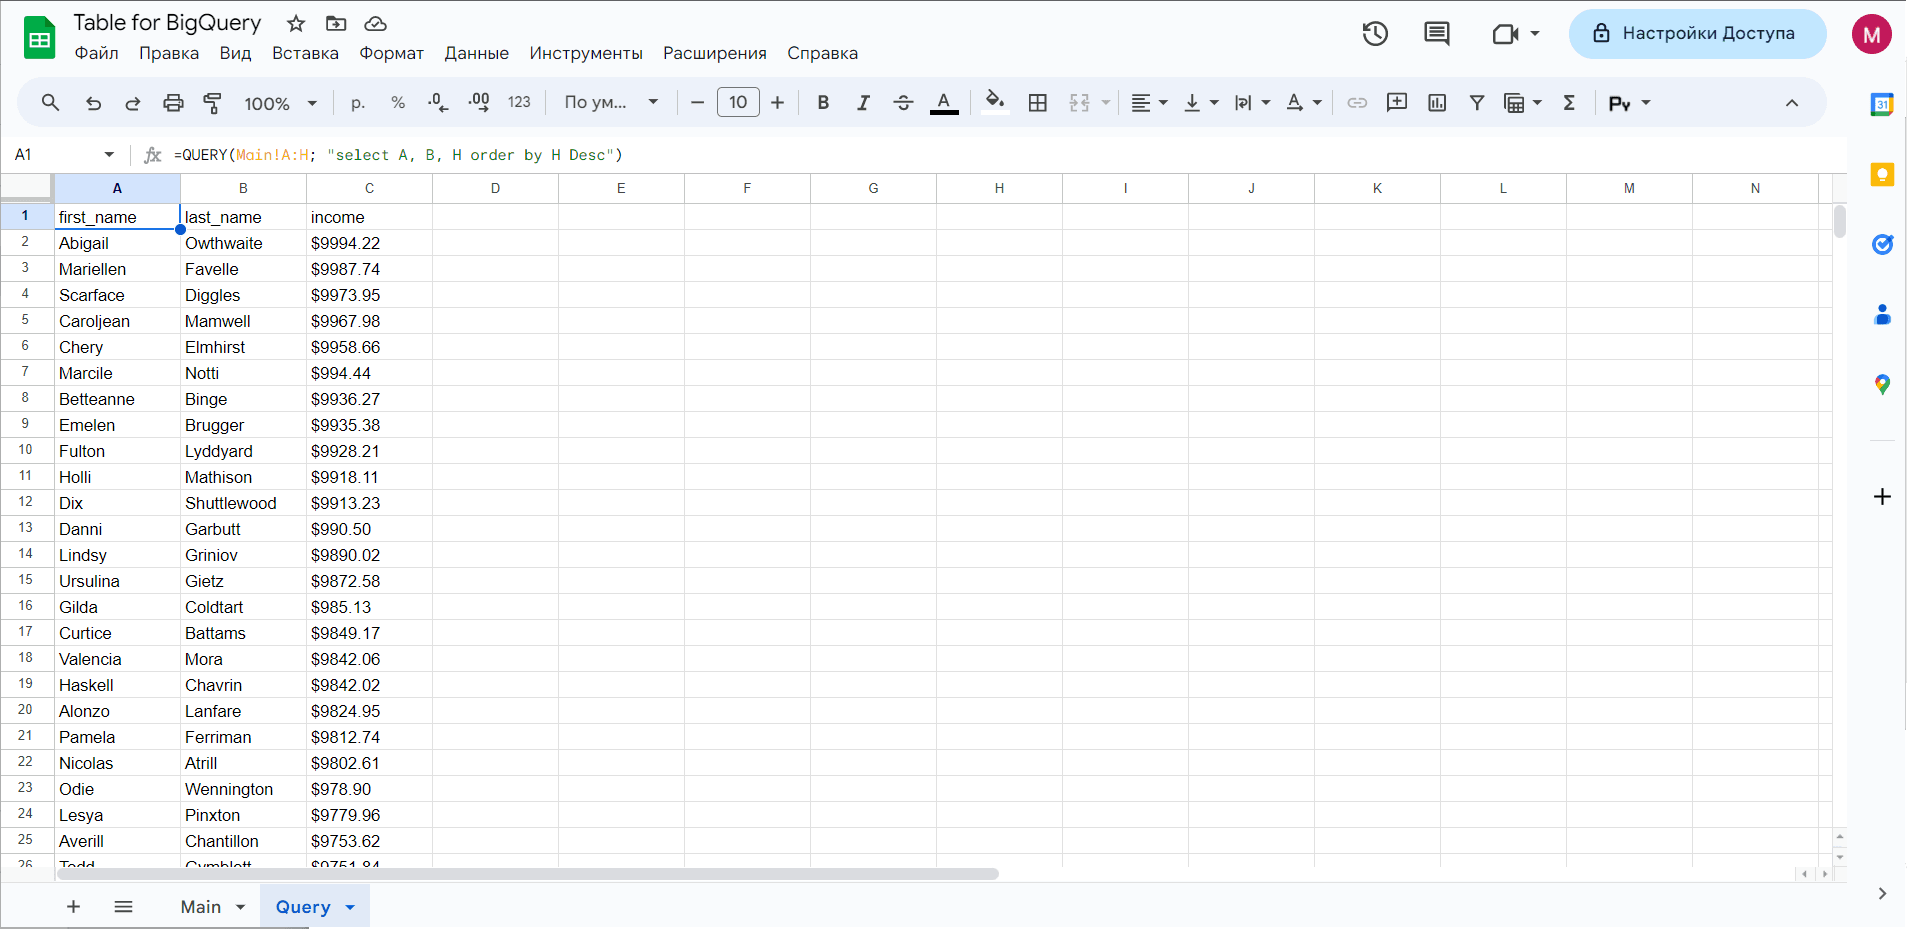
Task: Open the Данные menu
Action: [x=477, y=53]
